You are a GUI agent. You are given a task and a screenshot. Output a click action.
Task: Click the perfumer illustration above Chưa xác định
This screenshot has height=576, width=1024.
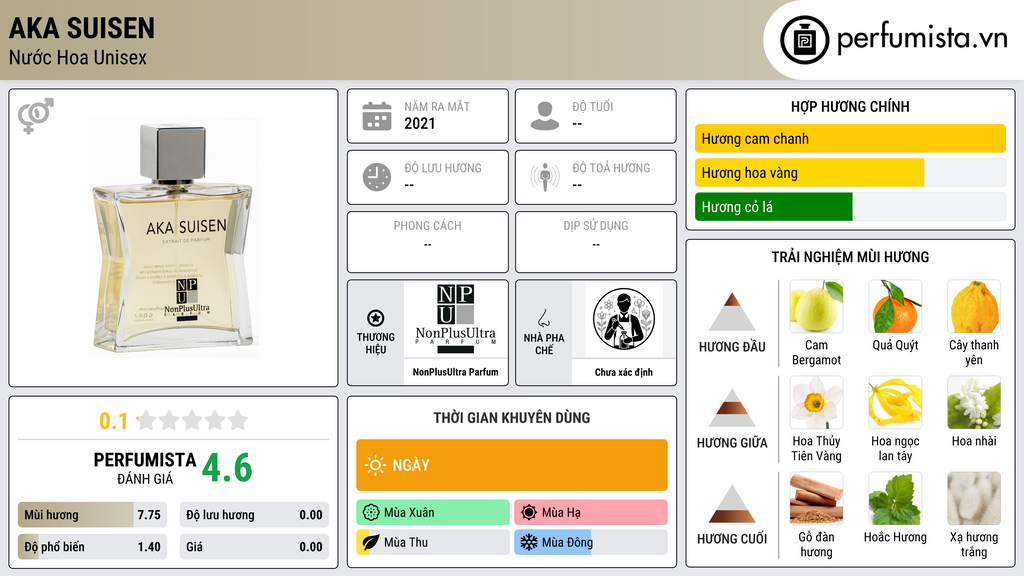624,319
